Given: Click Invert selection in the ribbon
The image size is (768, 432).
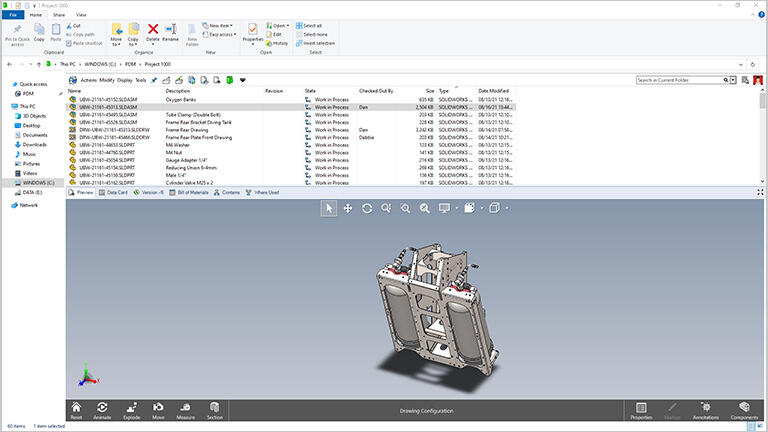Looking at the screenshot, I should [318, 43].
